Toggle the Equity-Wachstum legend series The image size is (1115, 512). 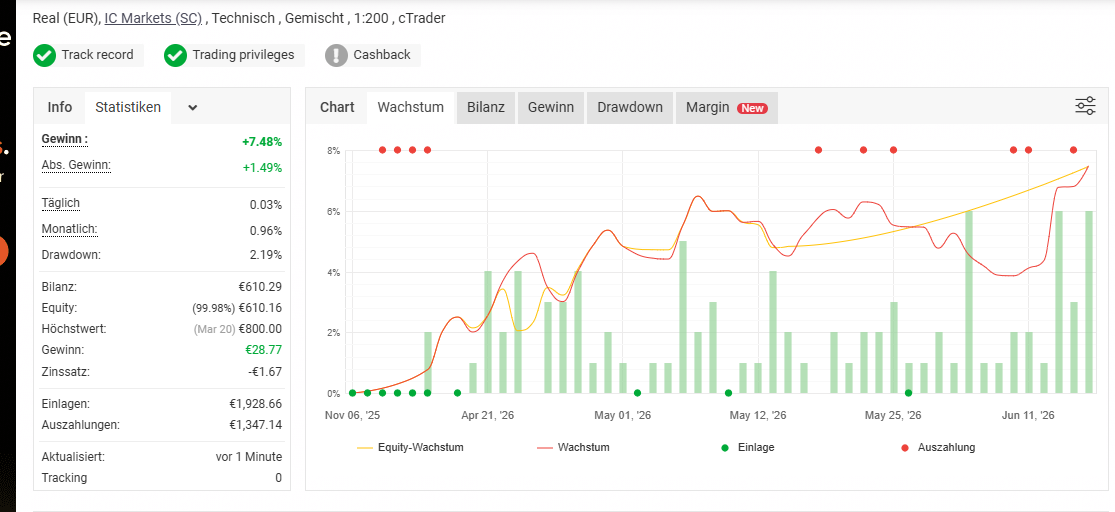(411, 448)
